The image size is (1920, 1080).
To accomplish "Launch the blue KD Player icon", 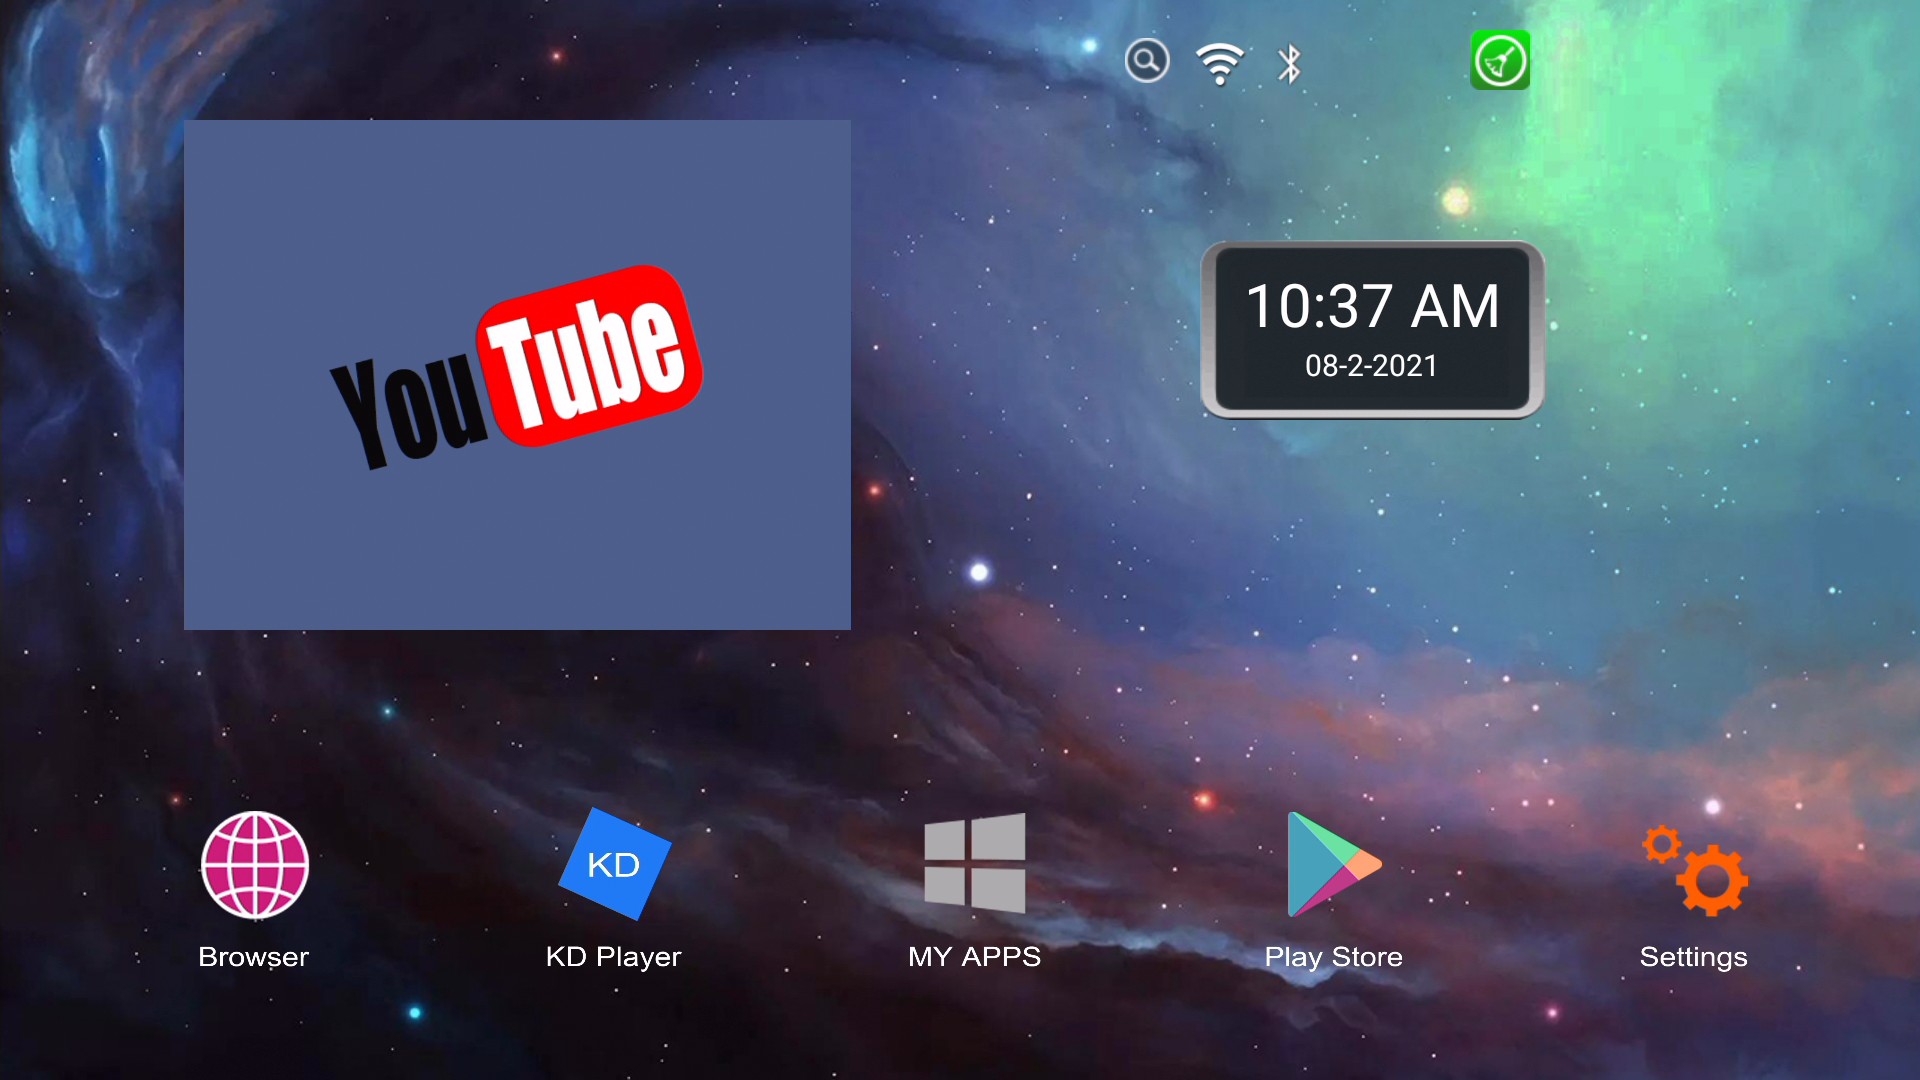I will click(614, 865).
